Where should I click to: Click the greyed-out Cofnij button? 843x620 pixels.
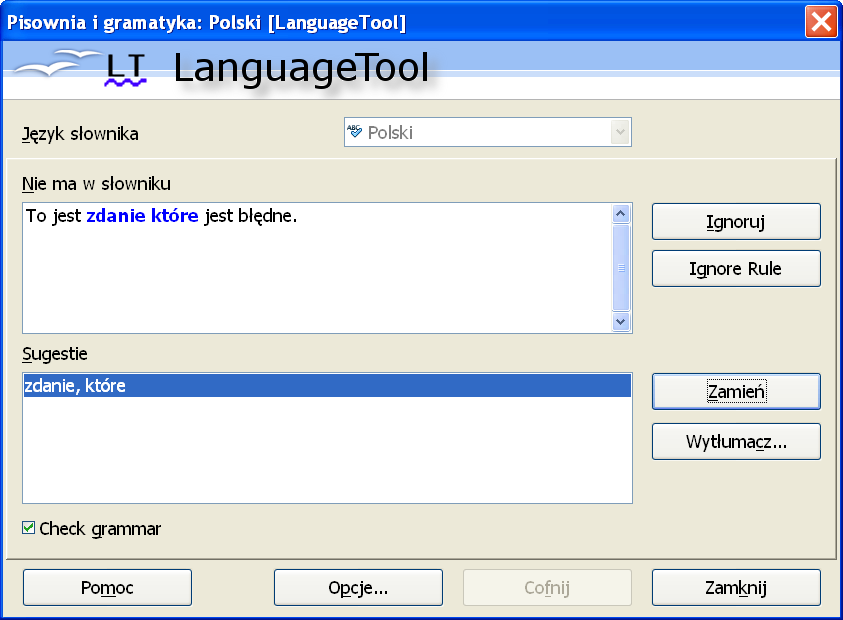coord(547,587)
